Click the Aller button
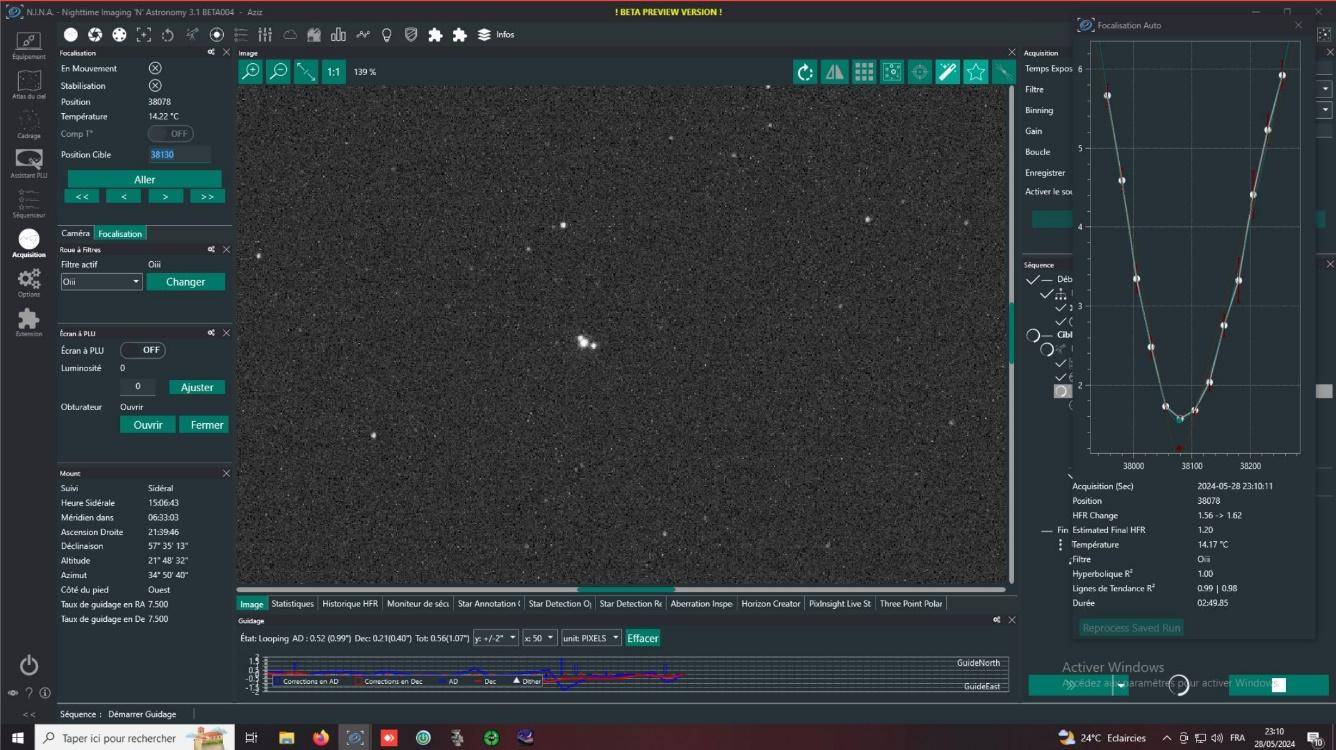 click(x=145, y=180)
